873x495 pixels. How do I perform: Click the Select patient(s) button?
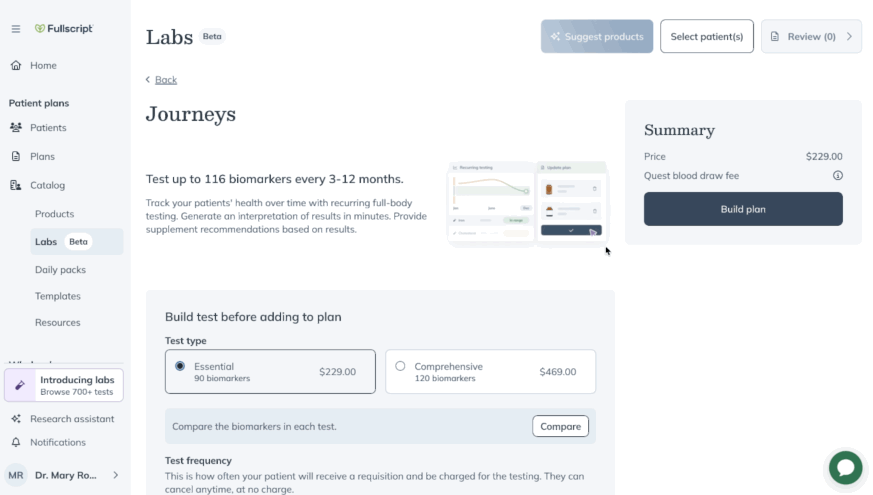point(707,36)
